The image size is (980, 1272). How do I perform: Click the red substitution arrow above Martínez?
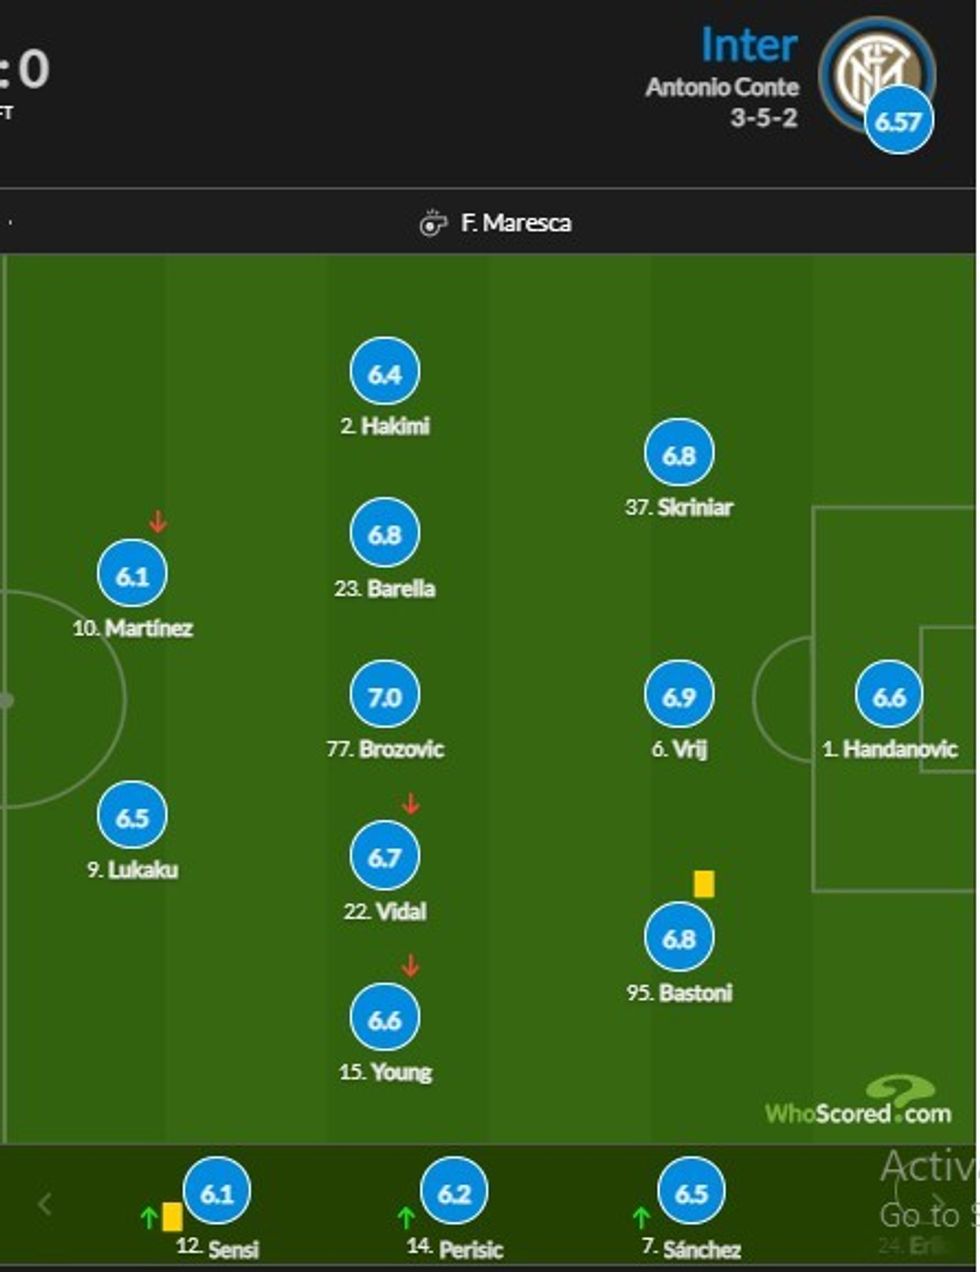point(158,521)
